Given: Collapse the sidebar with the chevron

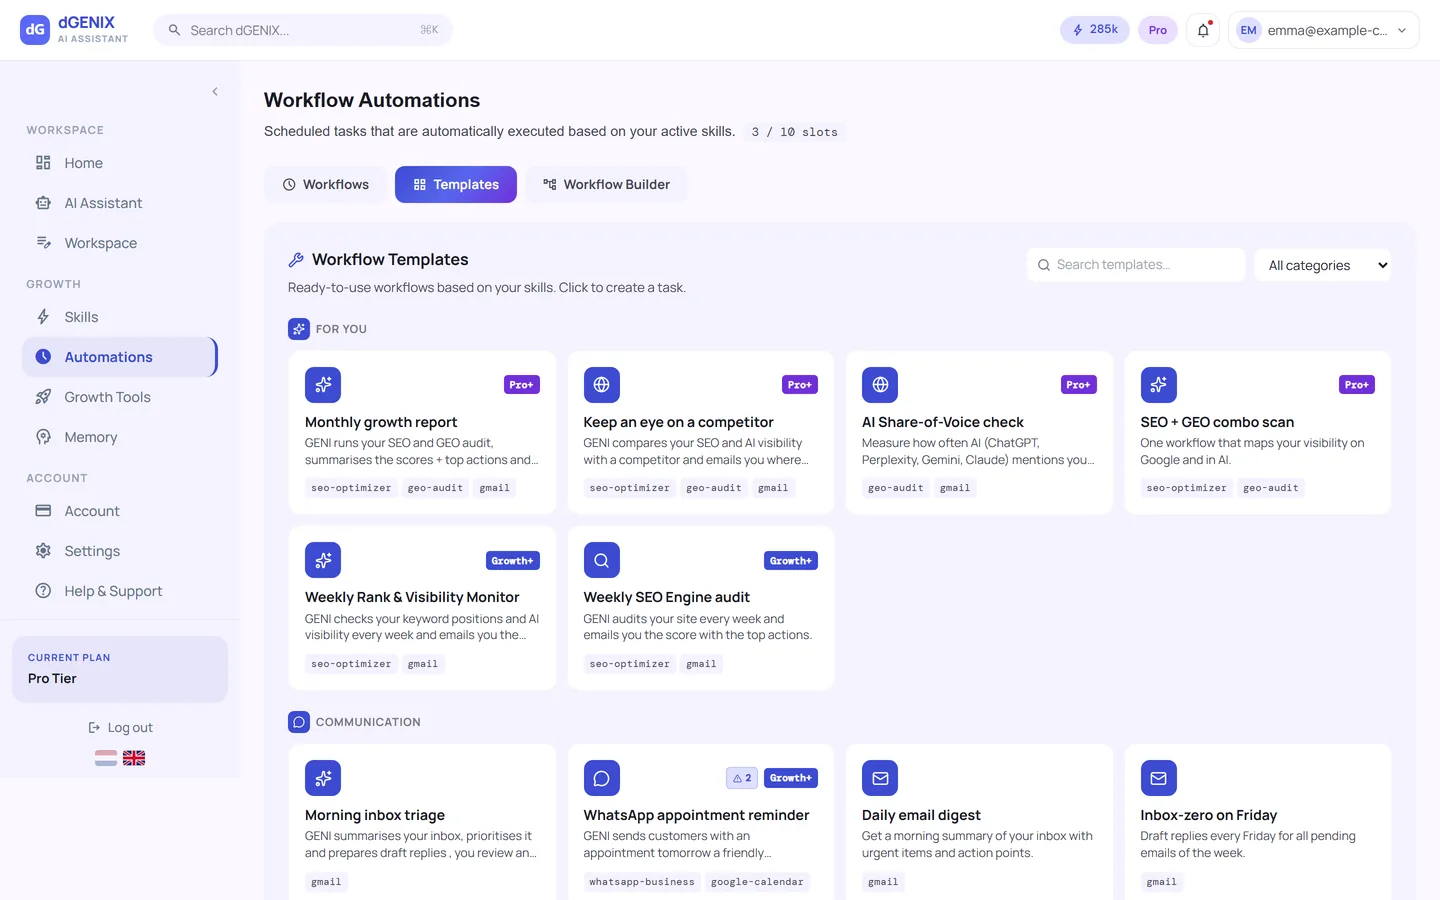Looking at the screenshot, I should click(x=215, y=92).
